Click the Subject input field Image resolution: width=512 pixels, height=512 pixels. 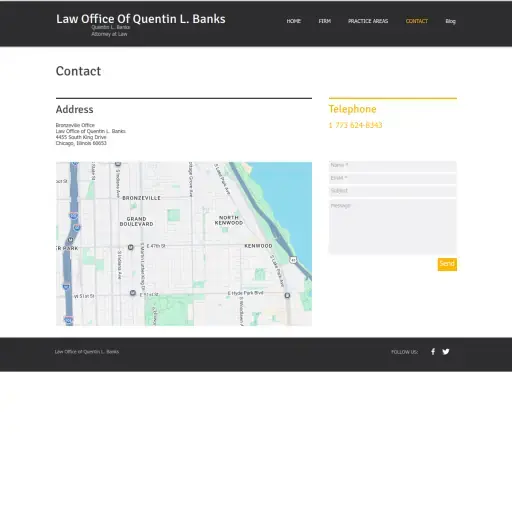pos(393,191)
